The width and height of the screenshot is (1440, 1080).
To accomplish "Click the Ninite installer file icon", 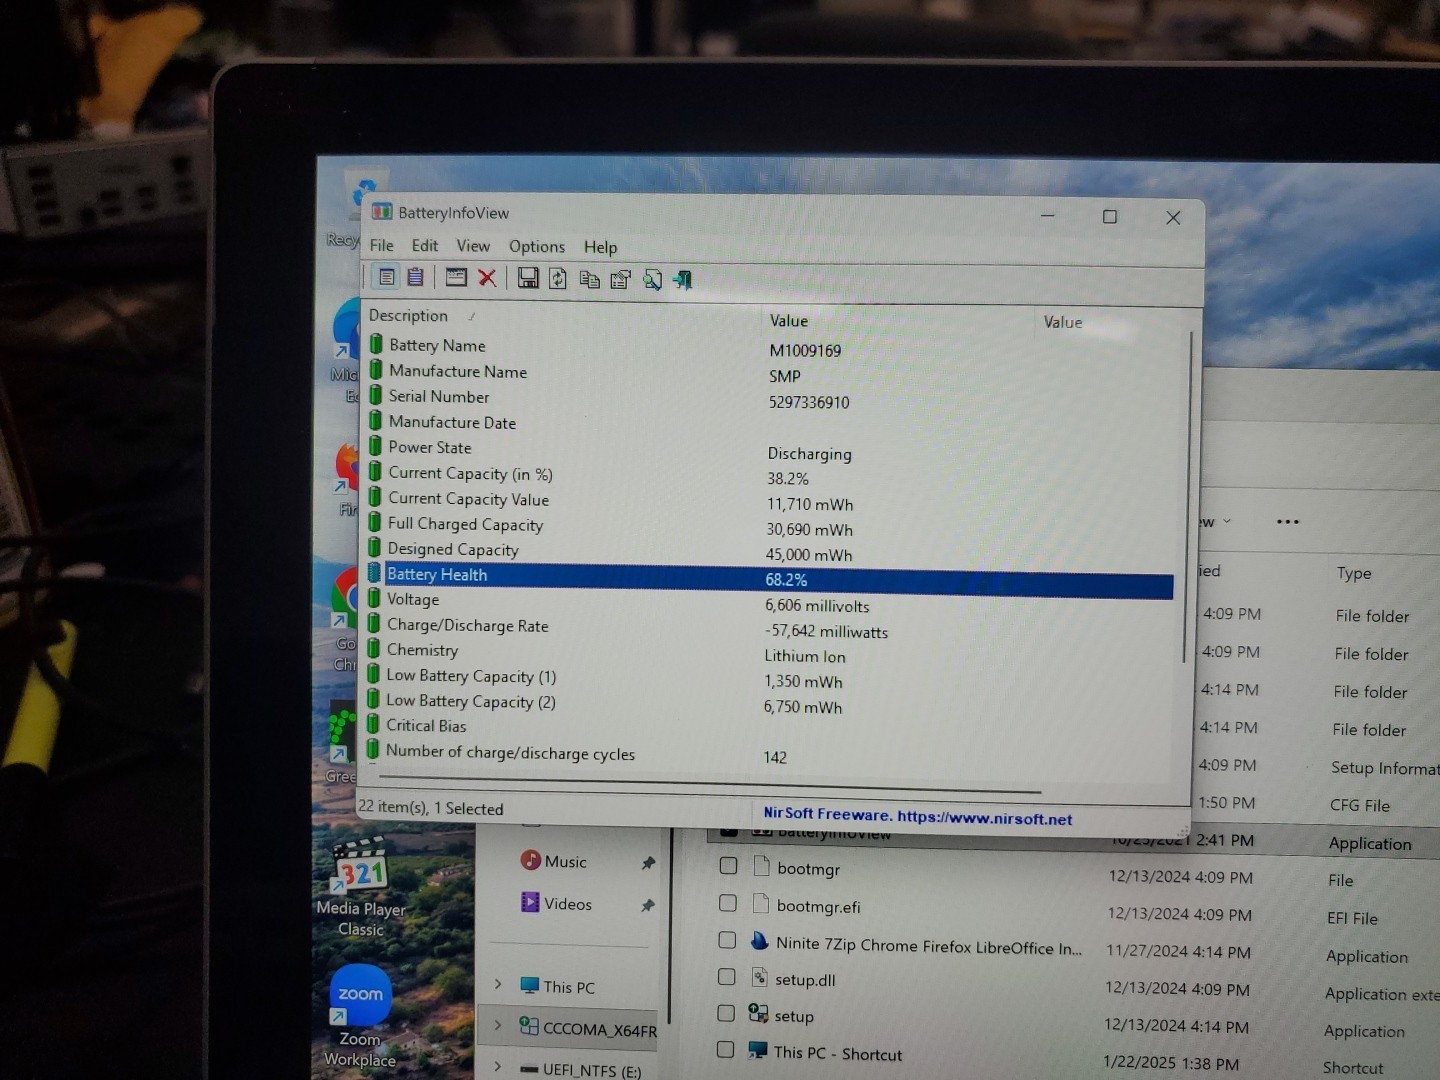I will (x=760, y=941).
